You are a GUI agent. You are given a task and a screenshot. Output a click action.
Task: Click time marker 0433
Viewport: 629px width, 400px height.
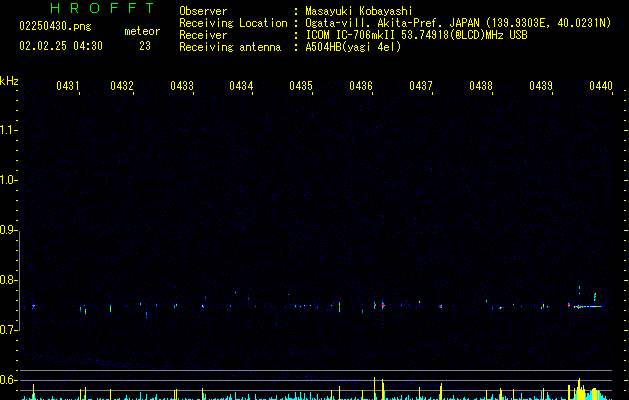pyautogui.click(x=182, y=85)
